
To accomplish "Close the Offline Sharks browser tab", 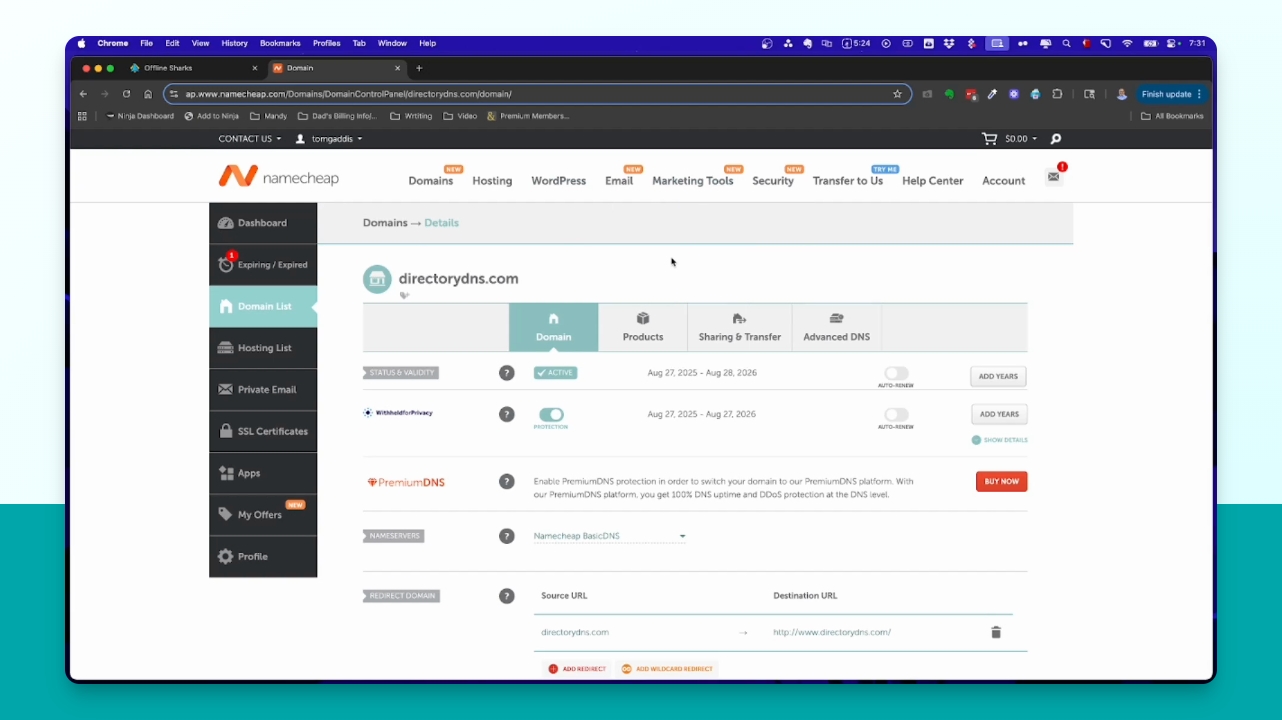I will (254, 68).
